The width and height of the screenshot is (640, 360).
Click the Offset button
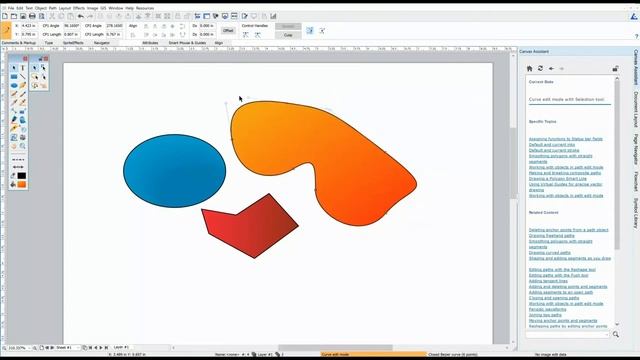(x=228, y=31)
